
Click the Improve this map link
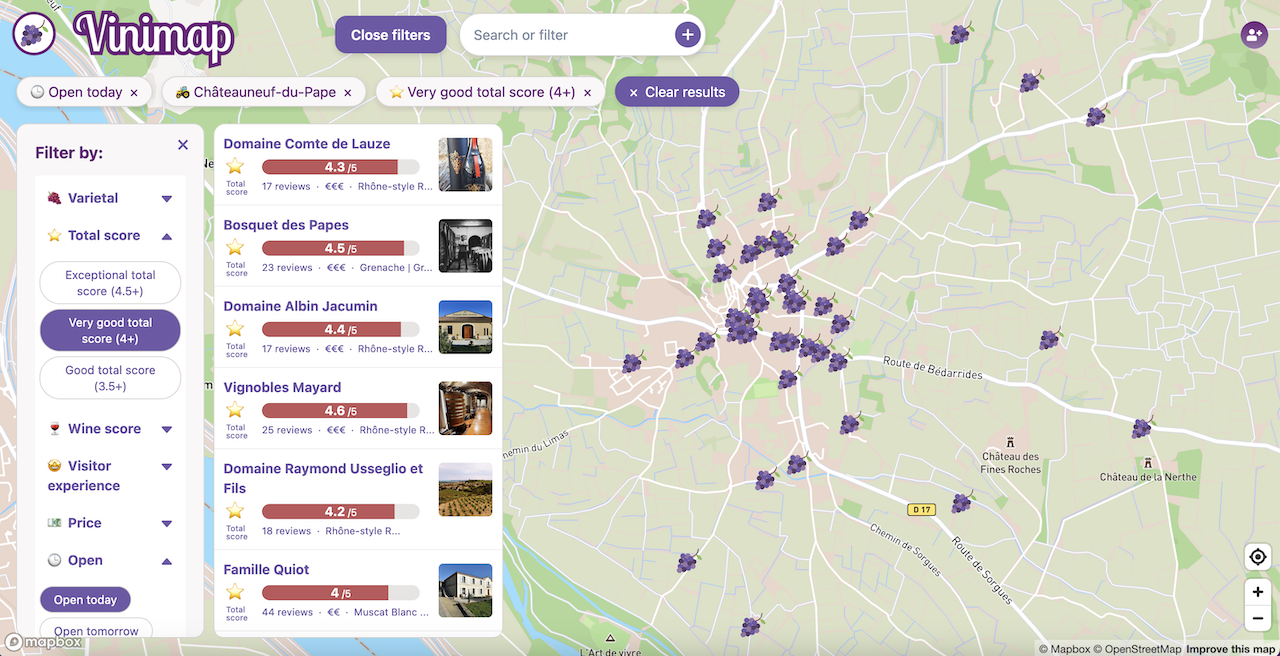click(x=1231, y=649)
